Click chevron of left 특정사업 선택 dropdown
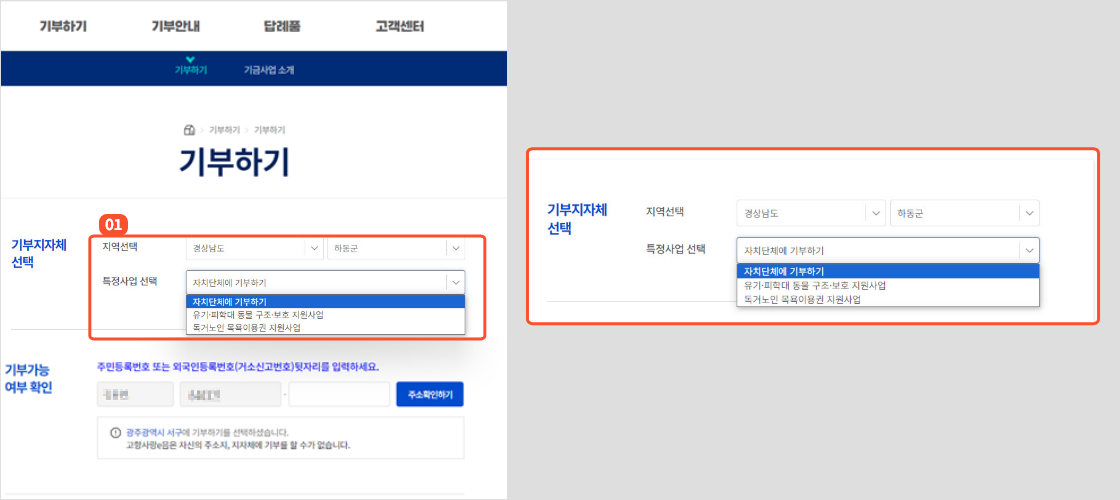Viewport: 1120px width, 500px height. click(456, 282)
